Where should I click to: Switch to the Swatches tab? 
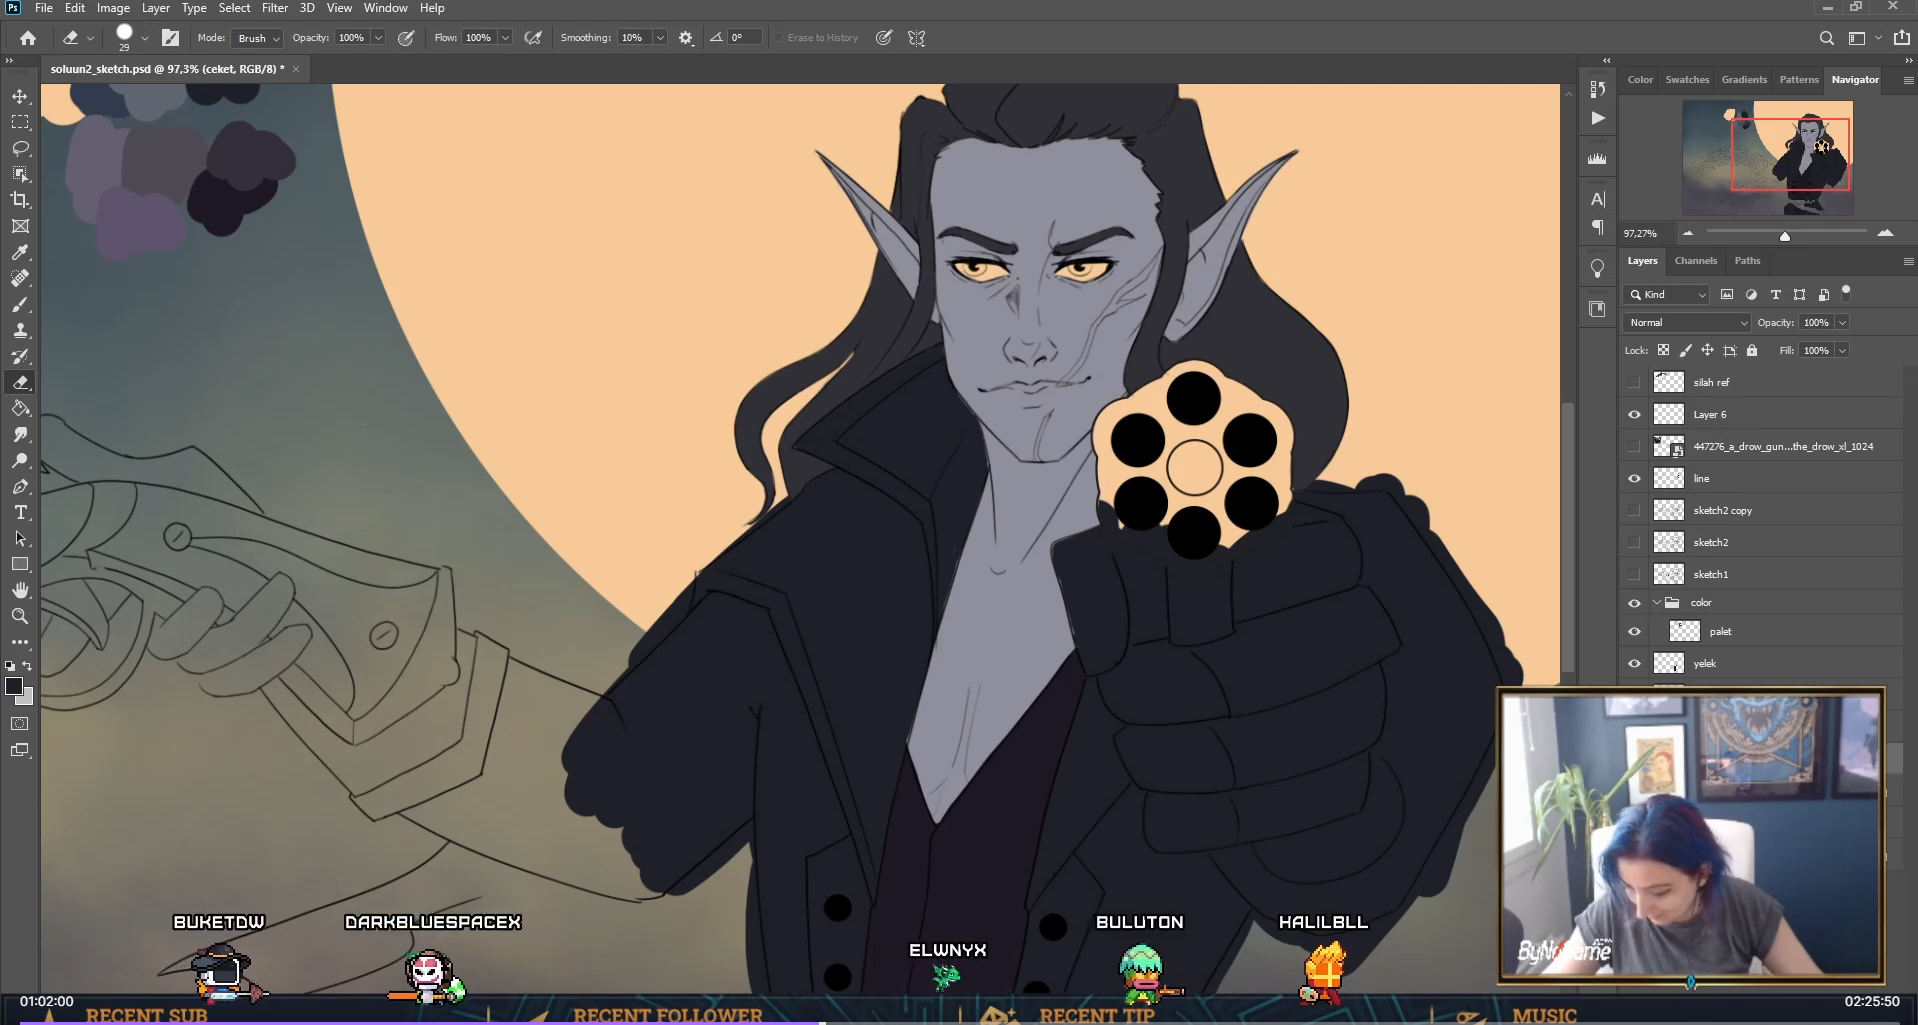(x=1687, y=80)
